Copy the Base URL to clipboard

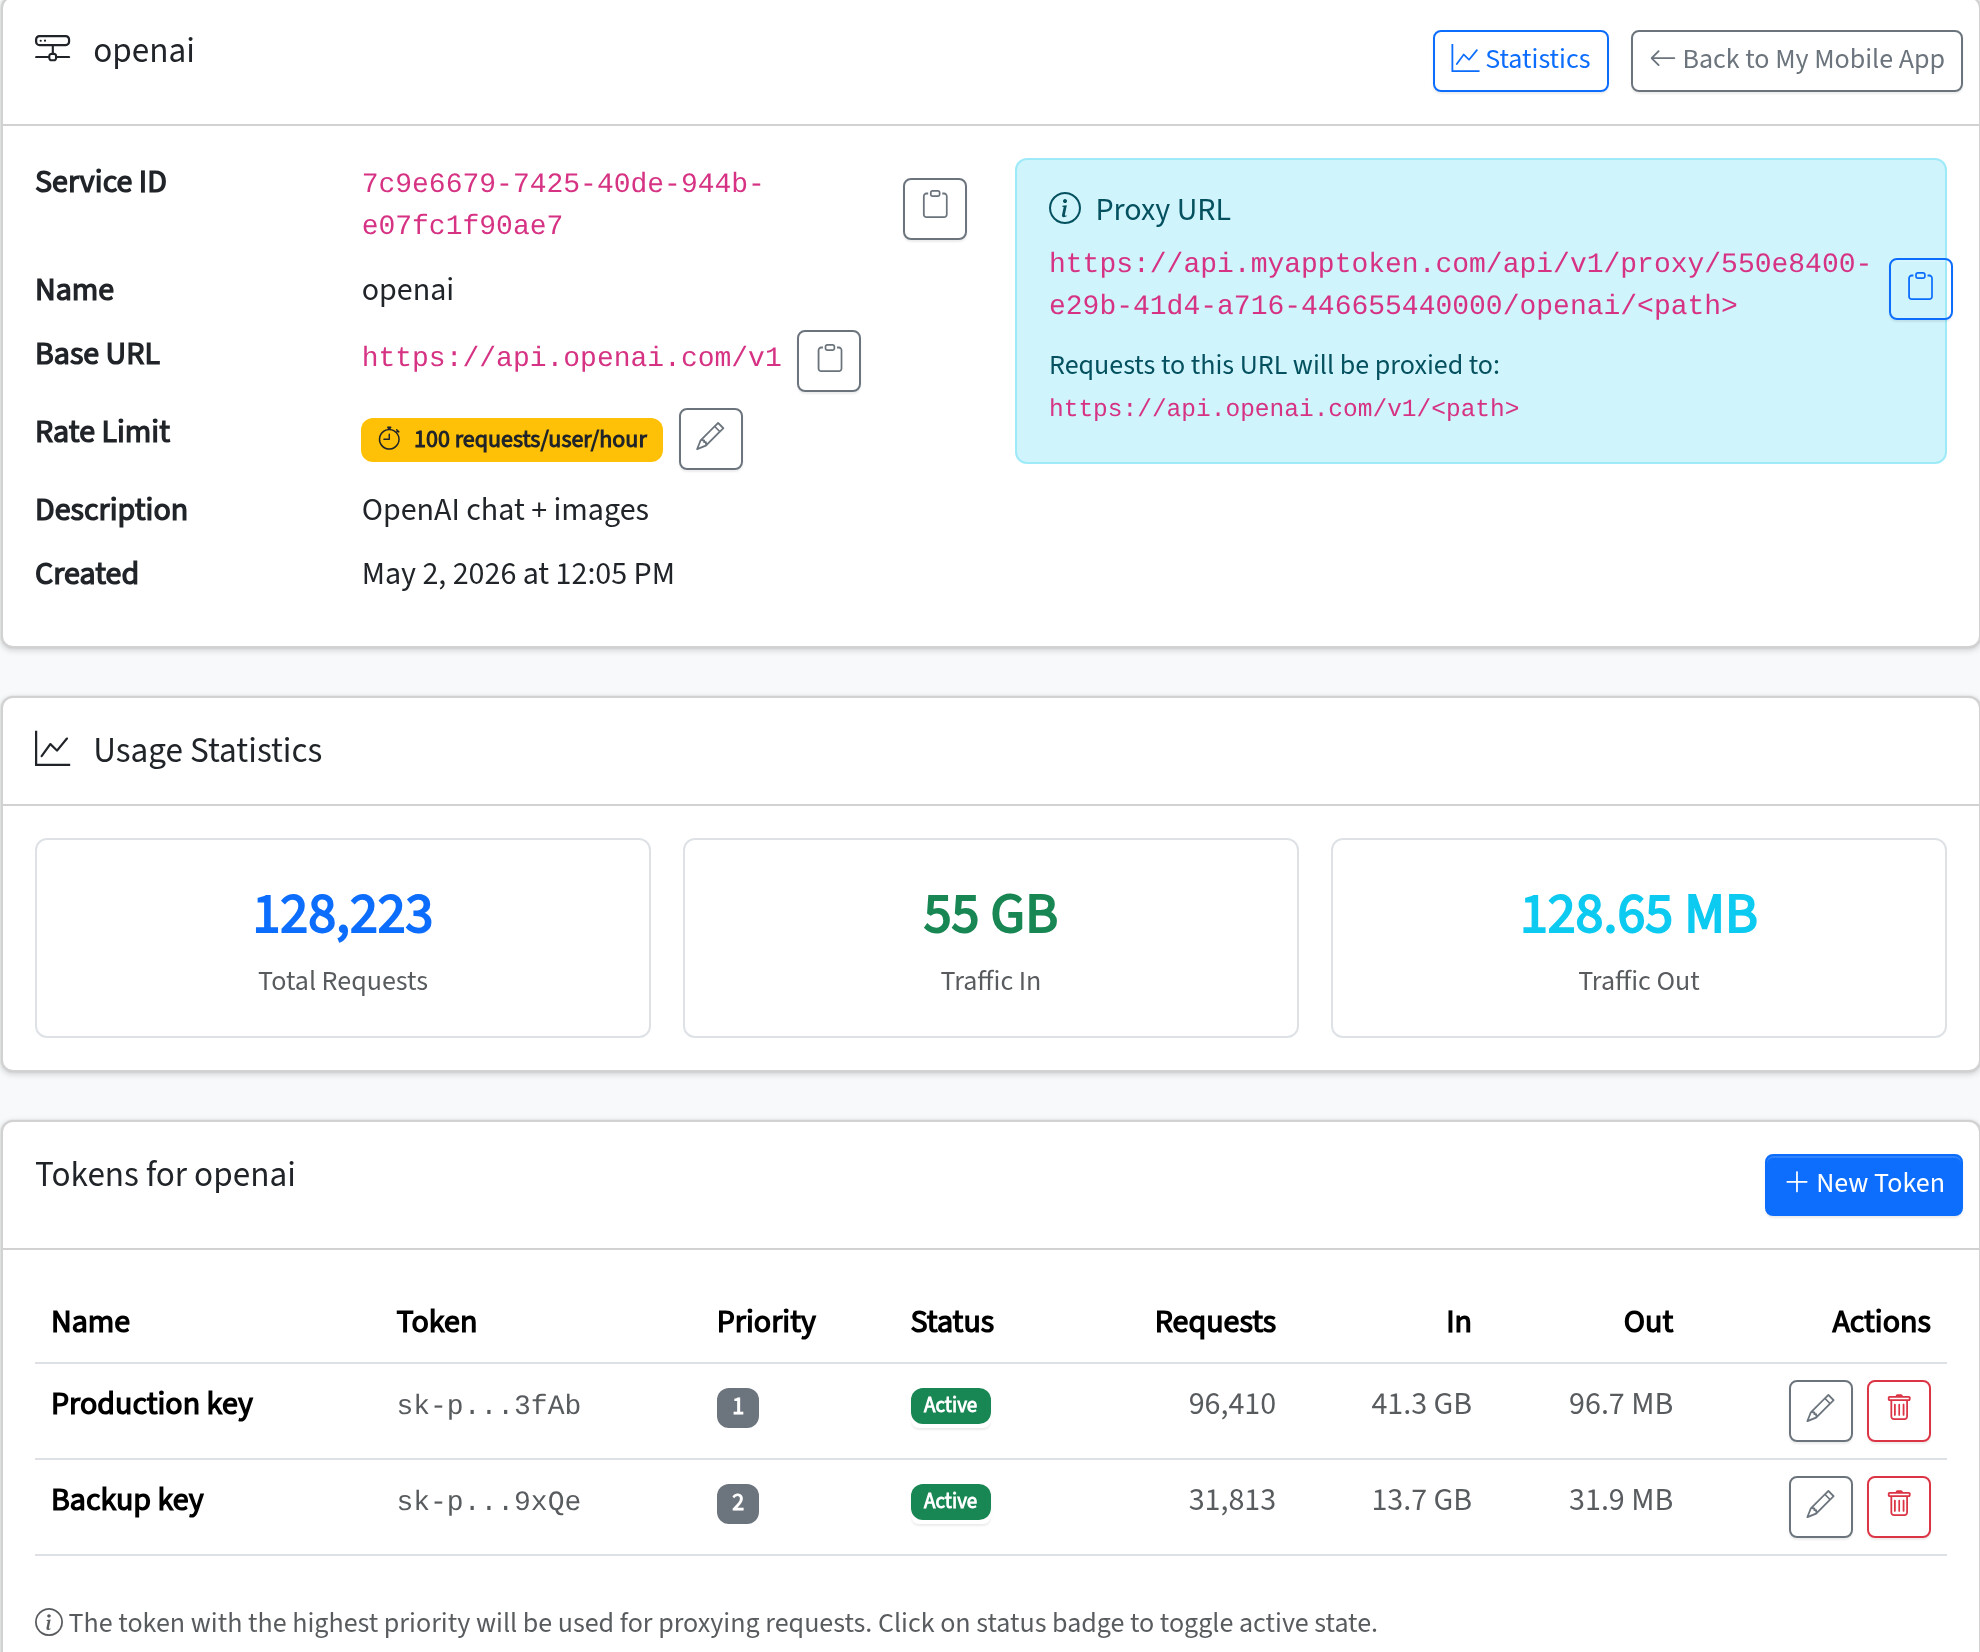[828, 360]
